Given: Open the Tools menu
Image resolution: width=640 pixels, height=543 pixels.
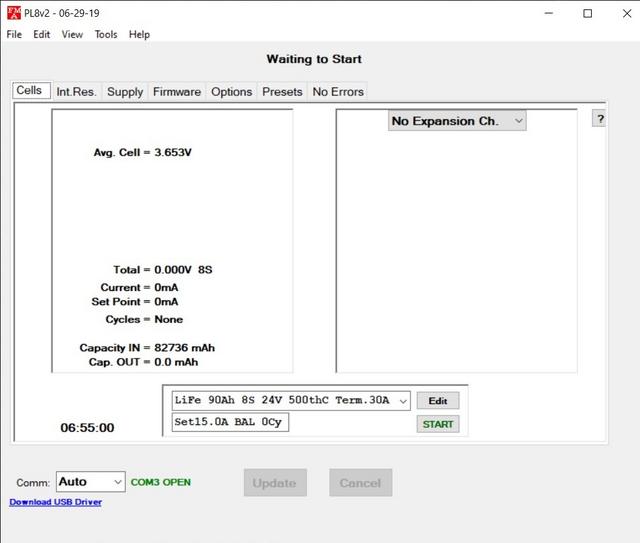Looking at the screenshot, I should (x=106, y=34).
